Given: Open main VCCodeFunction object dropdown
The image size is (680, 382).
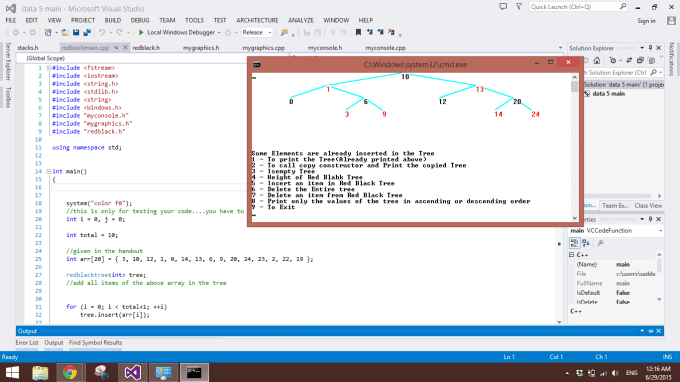Looking at the screenshot, I should click(x=660, y=231).
